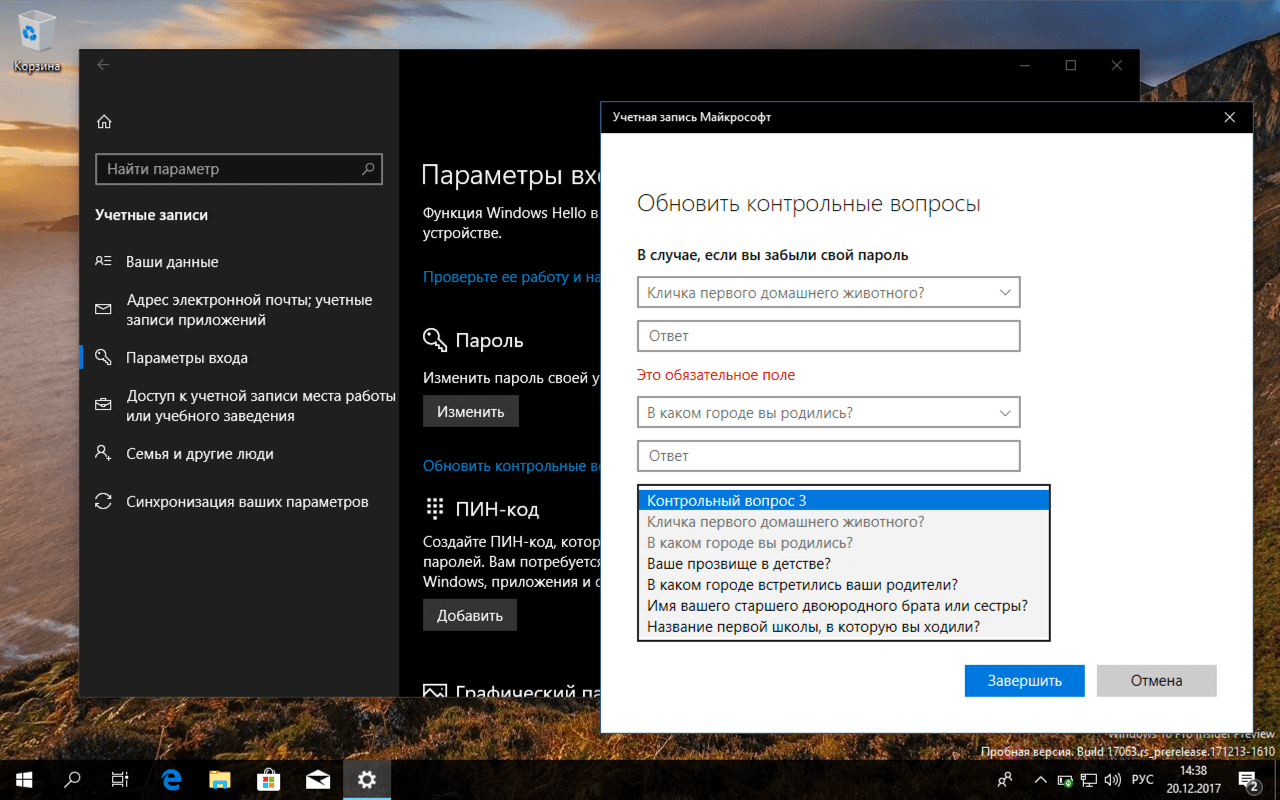This screenshot has height=800, width=1280.
Task: Click the back arrow in Settings
Action: 102,64
